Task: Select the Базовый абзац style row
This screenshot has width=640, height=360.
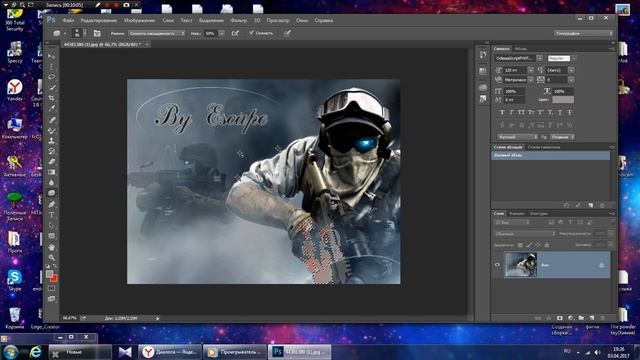Action: click(x=551, y=156)
